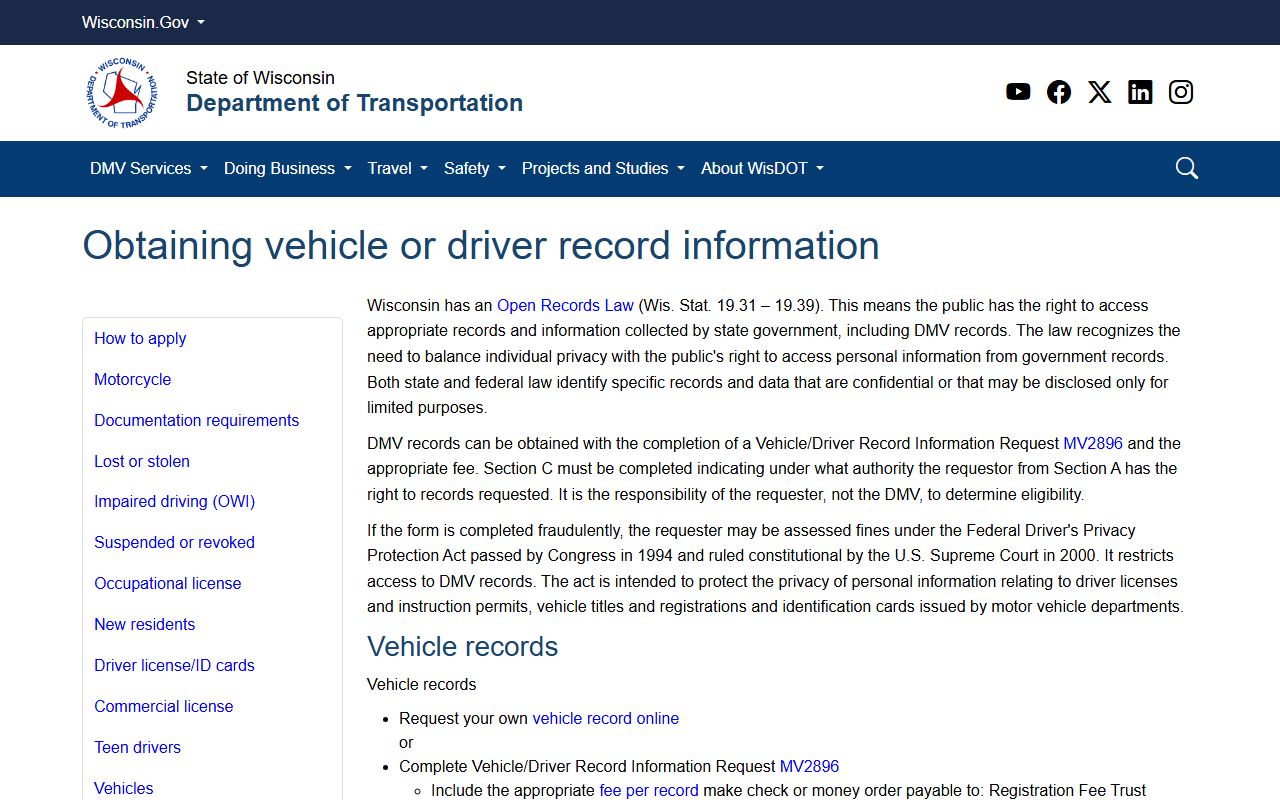Go to Teen drivers sidebar link
The width and height of the screenshot is (1280, 800).
(x=138, y=747)
